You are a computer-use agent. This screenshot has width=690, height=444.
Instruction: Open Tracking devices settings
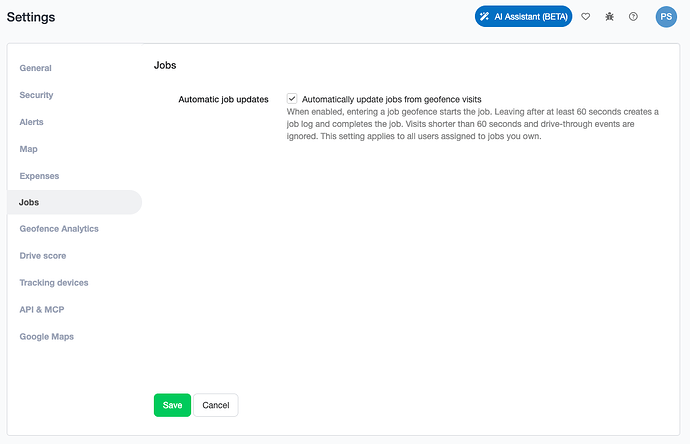point(54,283)
